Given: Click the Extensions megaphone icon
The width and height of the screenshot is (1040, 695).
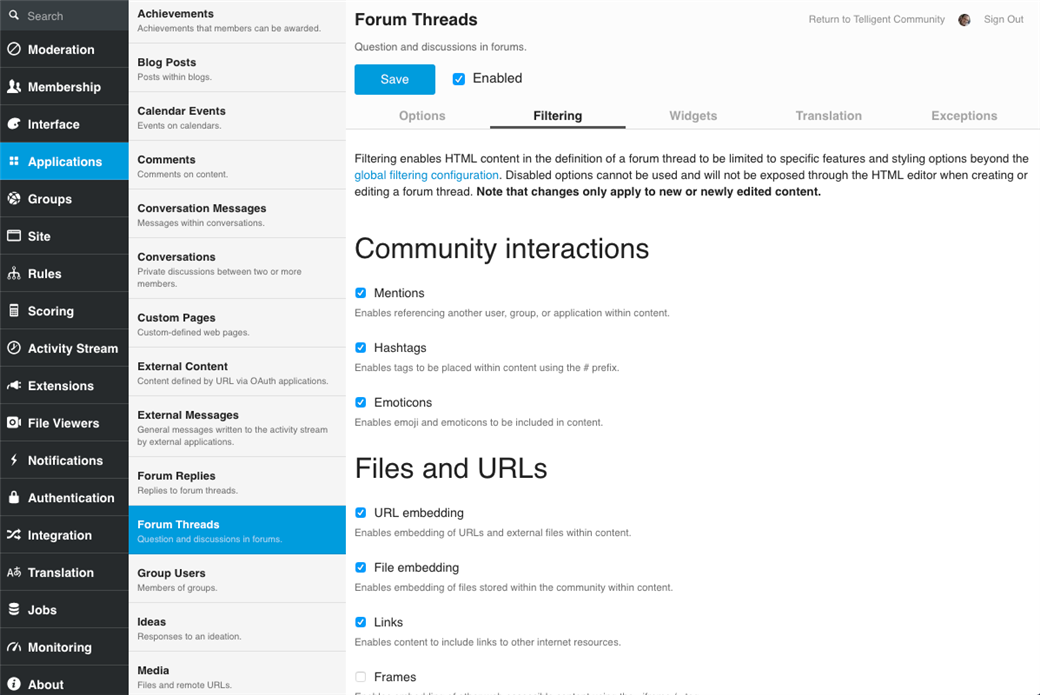Looking at the screenshot, I should 14,385.
